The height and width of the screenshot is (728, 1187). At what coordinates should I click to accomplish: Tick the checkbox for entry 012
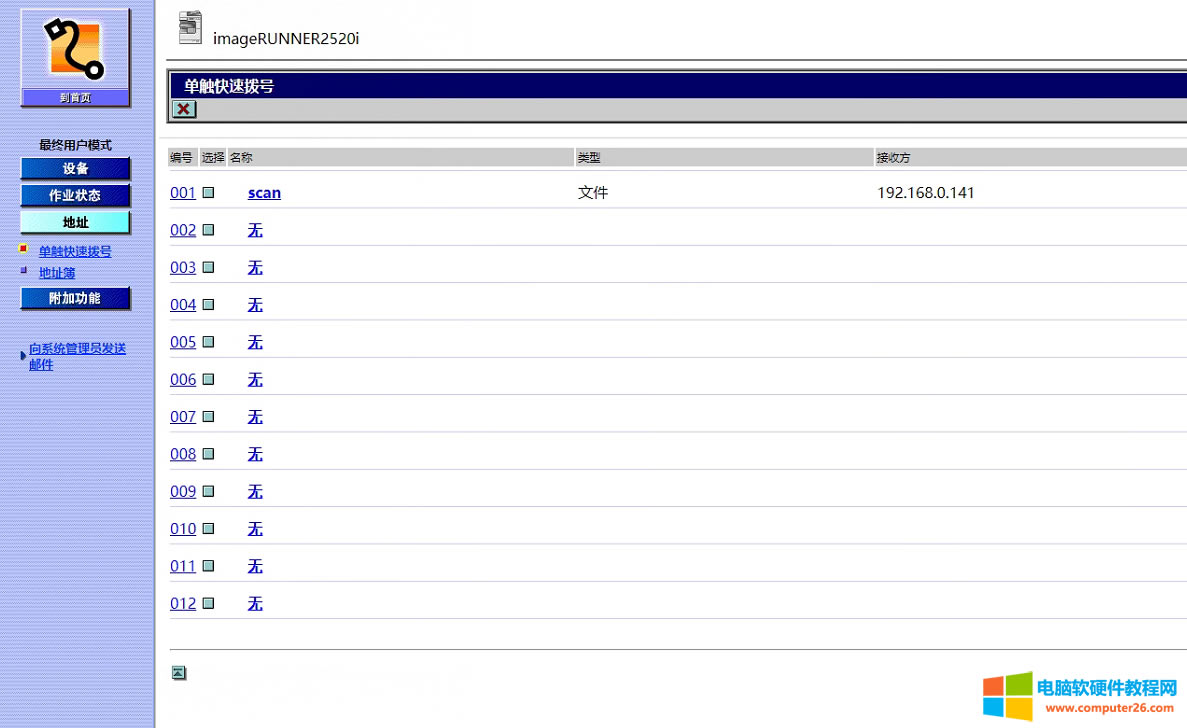point(208,603)
